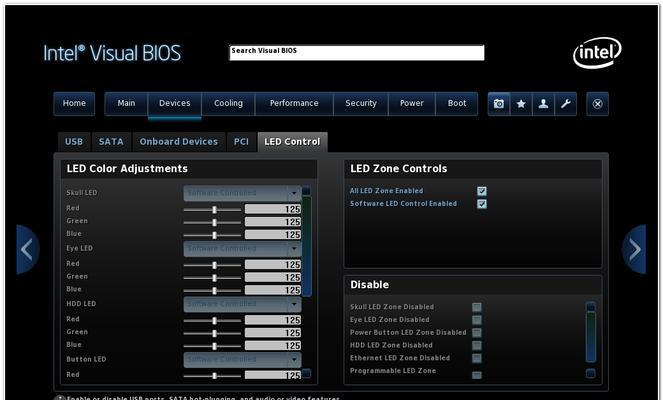Open the Security menu tab
Image resolution: width=663 pixels, height=400 pixels.
361,104
